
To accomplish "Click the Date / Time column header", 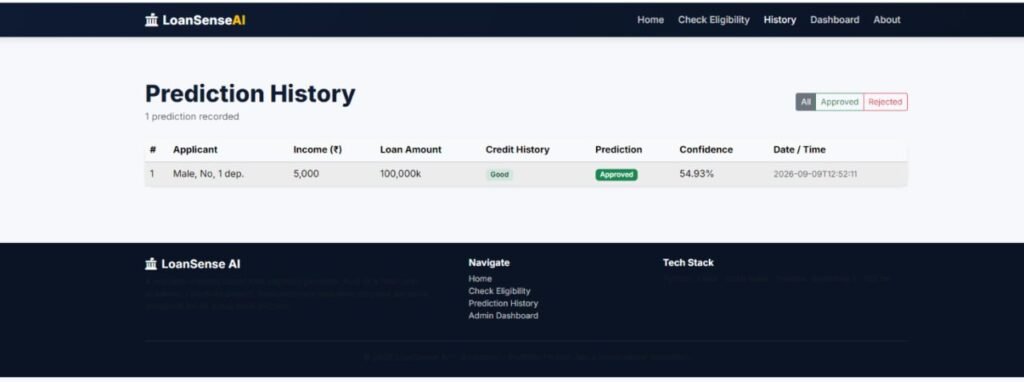I will pyautogui.click(x=799, y=150).
